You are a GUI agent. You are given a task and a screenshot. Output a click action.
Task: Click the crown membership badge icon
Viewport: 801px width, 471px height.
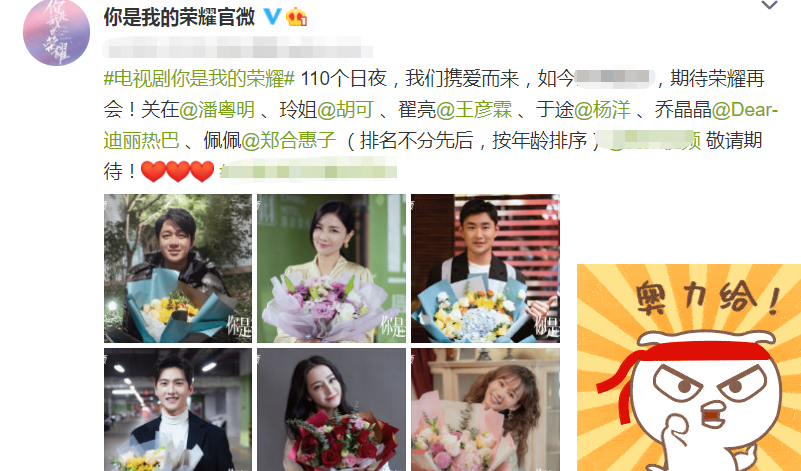pos(296,17)
